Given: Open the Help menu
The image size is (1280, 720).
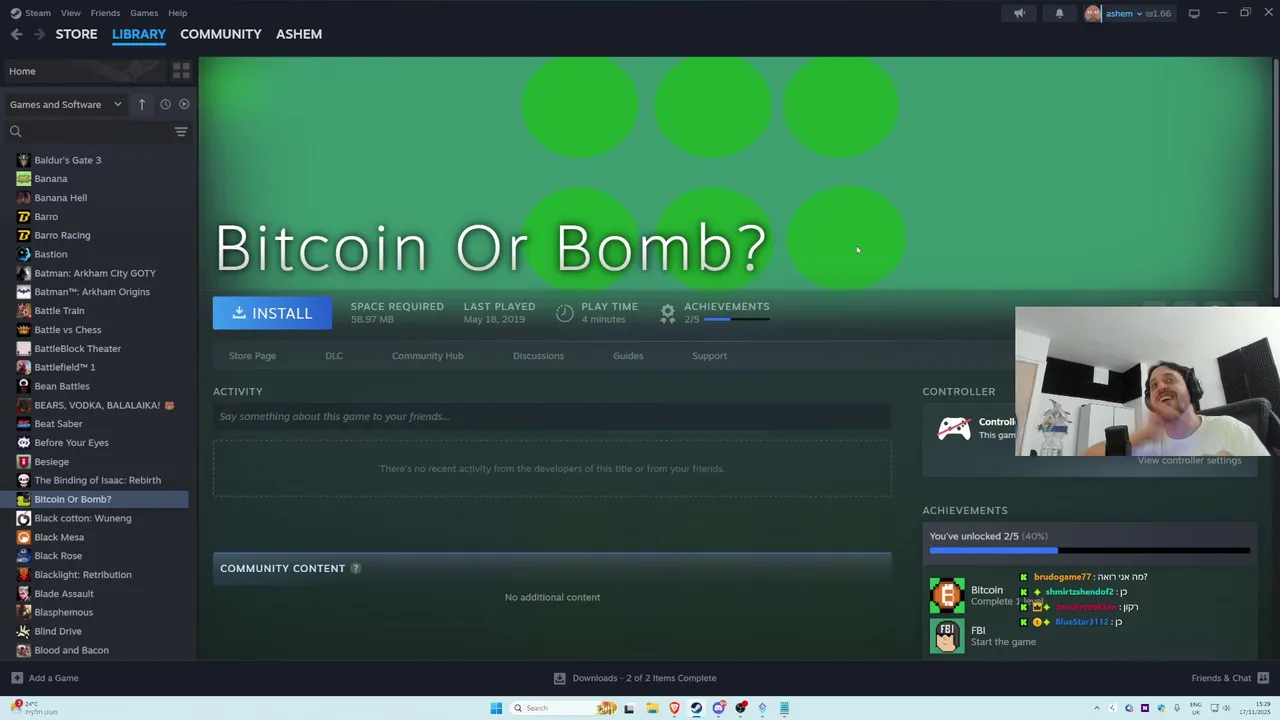Looking at the screenshot, I should click(177, 13).
